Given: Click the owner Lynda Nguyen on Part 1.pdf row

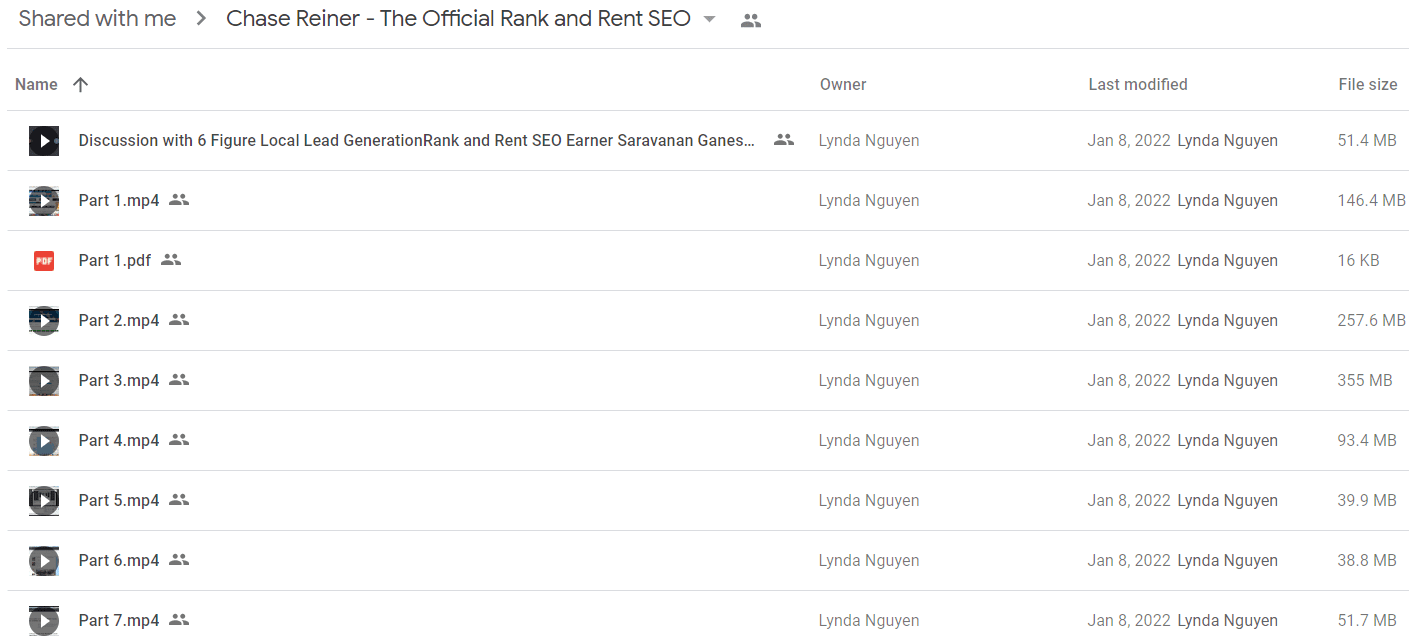Looking at the screenshot, I should [869, 260].
